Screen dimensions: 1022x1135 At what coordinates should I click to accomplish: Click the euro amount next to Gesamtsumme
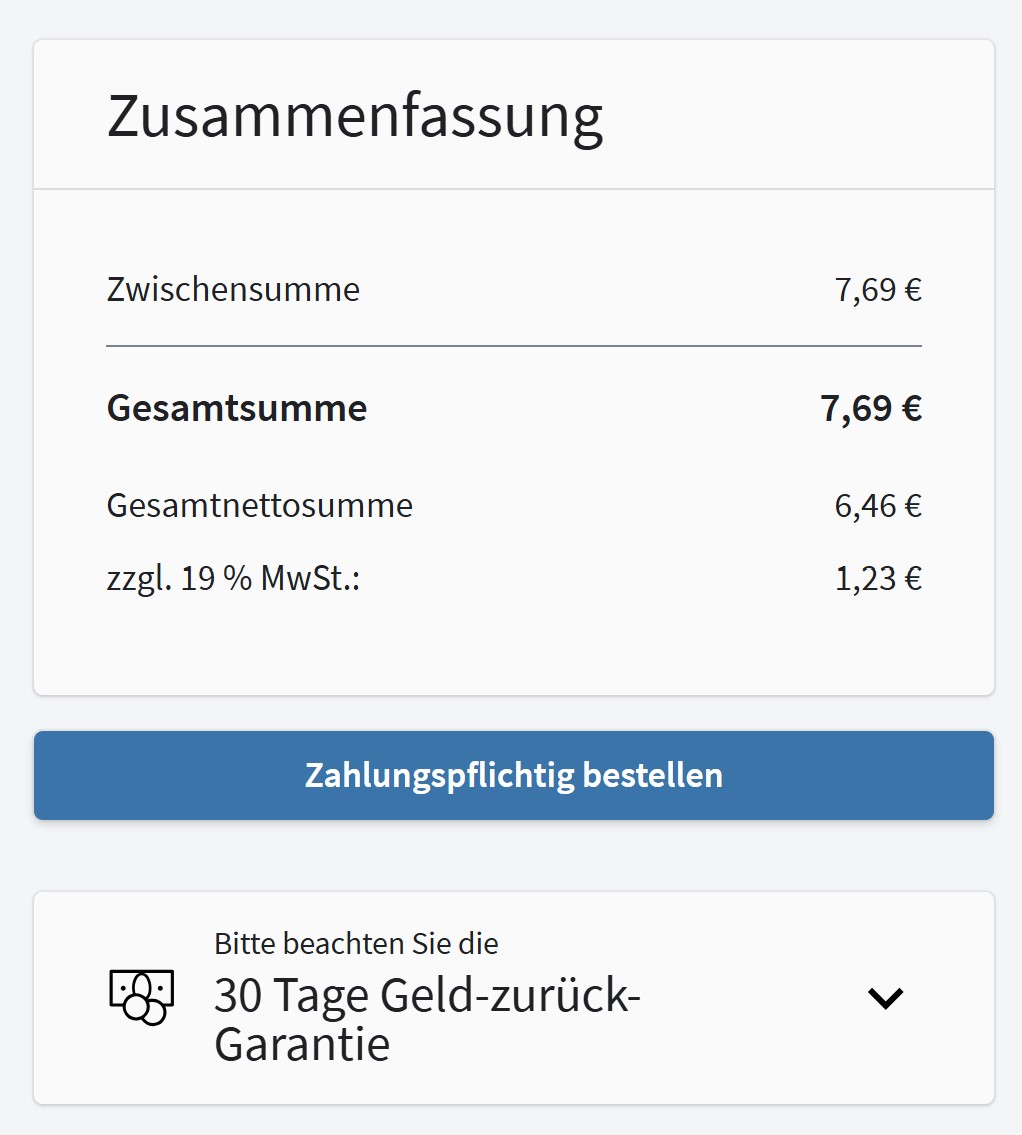870,408
